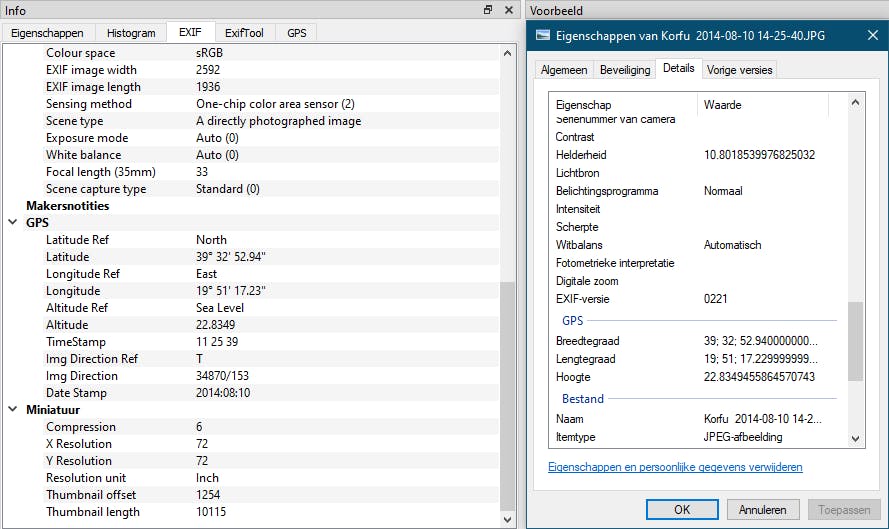Open the ExifTool tab

point(244,33)
